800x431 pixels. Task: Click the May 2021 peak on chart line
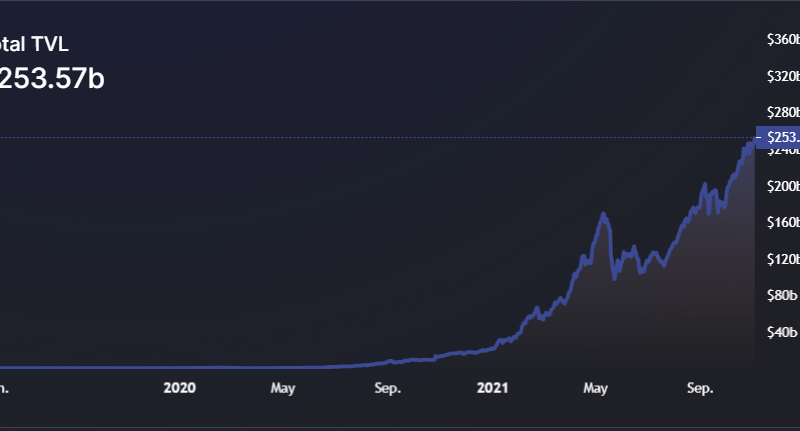pyautogui.click(x=603, y=214)
